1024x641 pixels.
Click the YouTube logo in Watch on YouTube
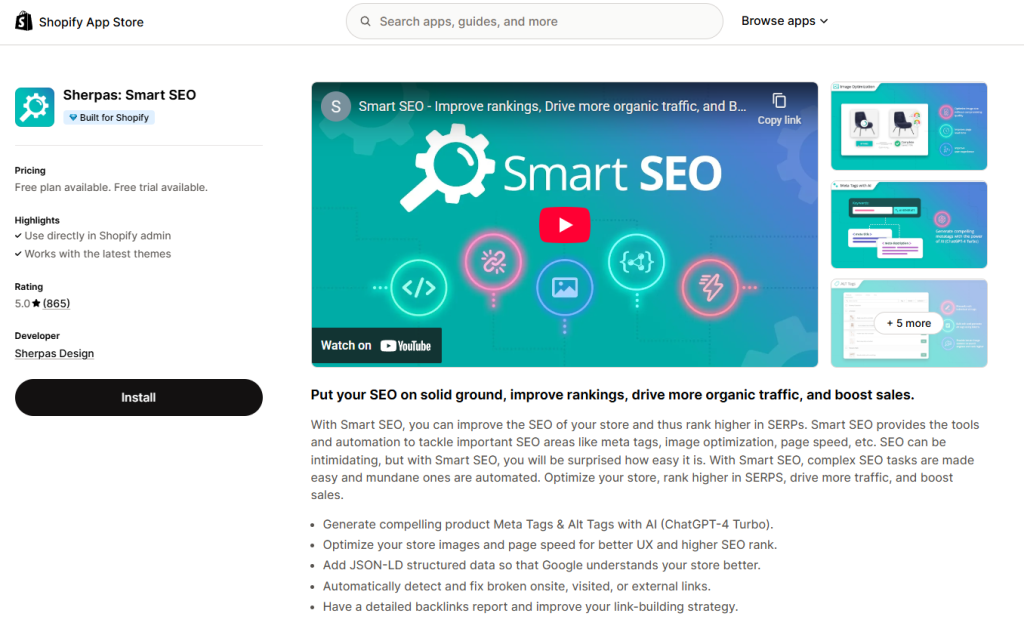[x=407, y=345]
